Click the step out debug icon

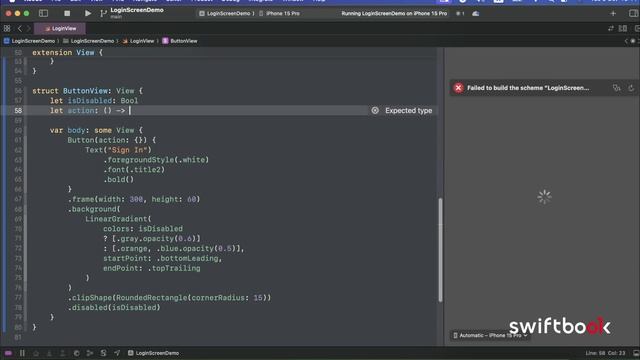[x=62, y=353]
